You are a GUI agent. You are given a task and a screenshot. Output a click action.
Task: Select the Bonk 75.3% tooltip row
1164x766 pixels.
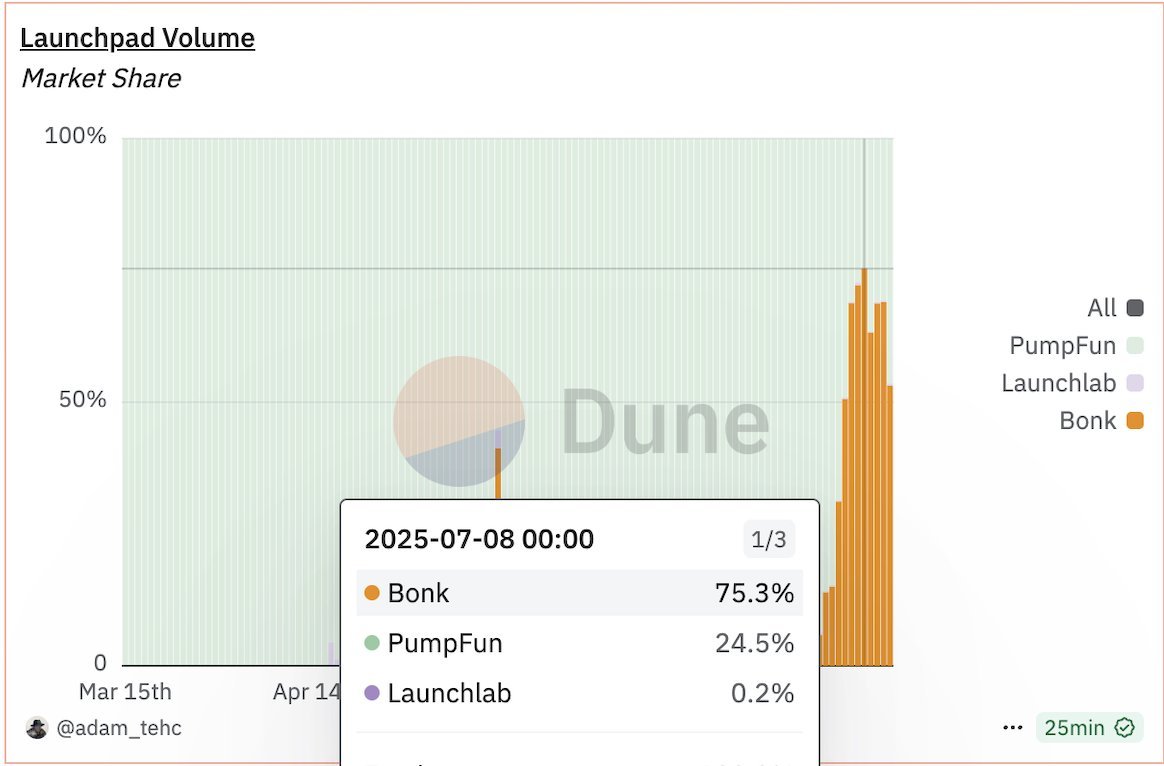pos(580,593)
